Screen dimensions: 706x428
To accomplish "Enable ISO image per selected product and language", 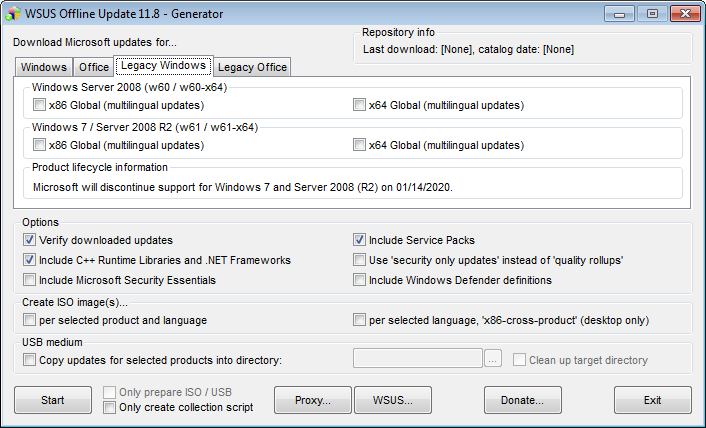I will [29, 320].
